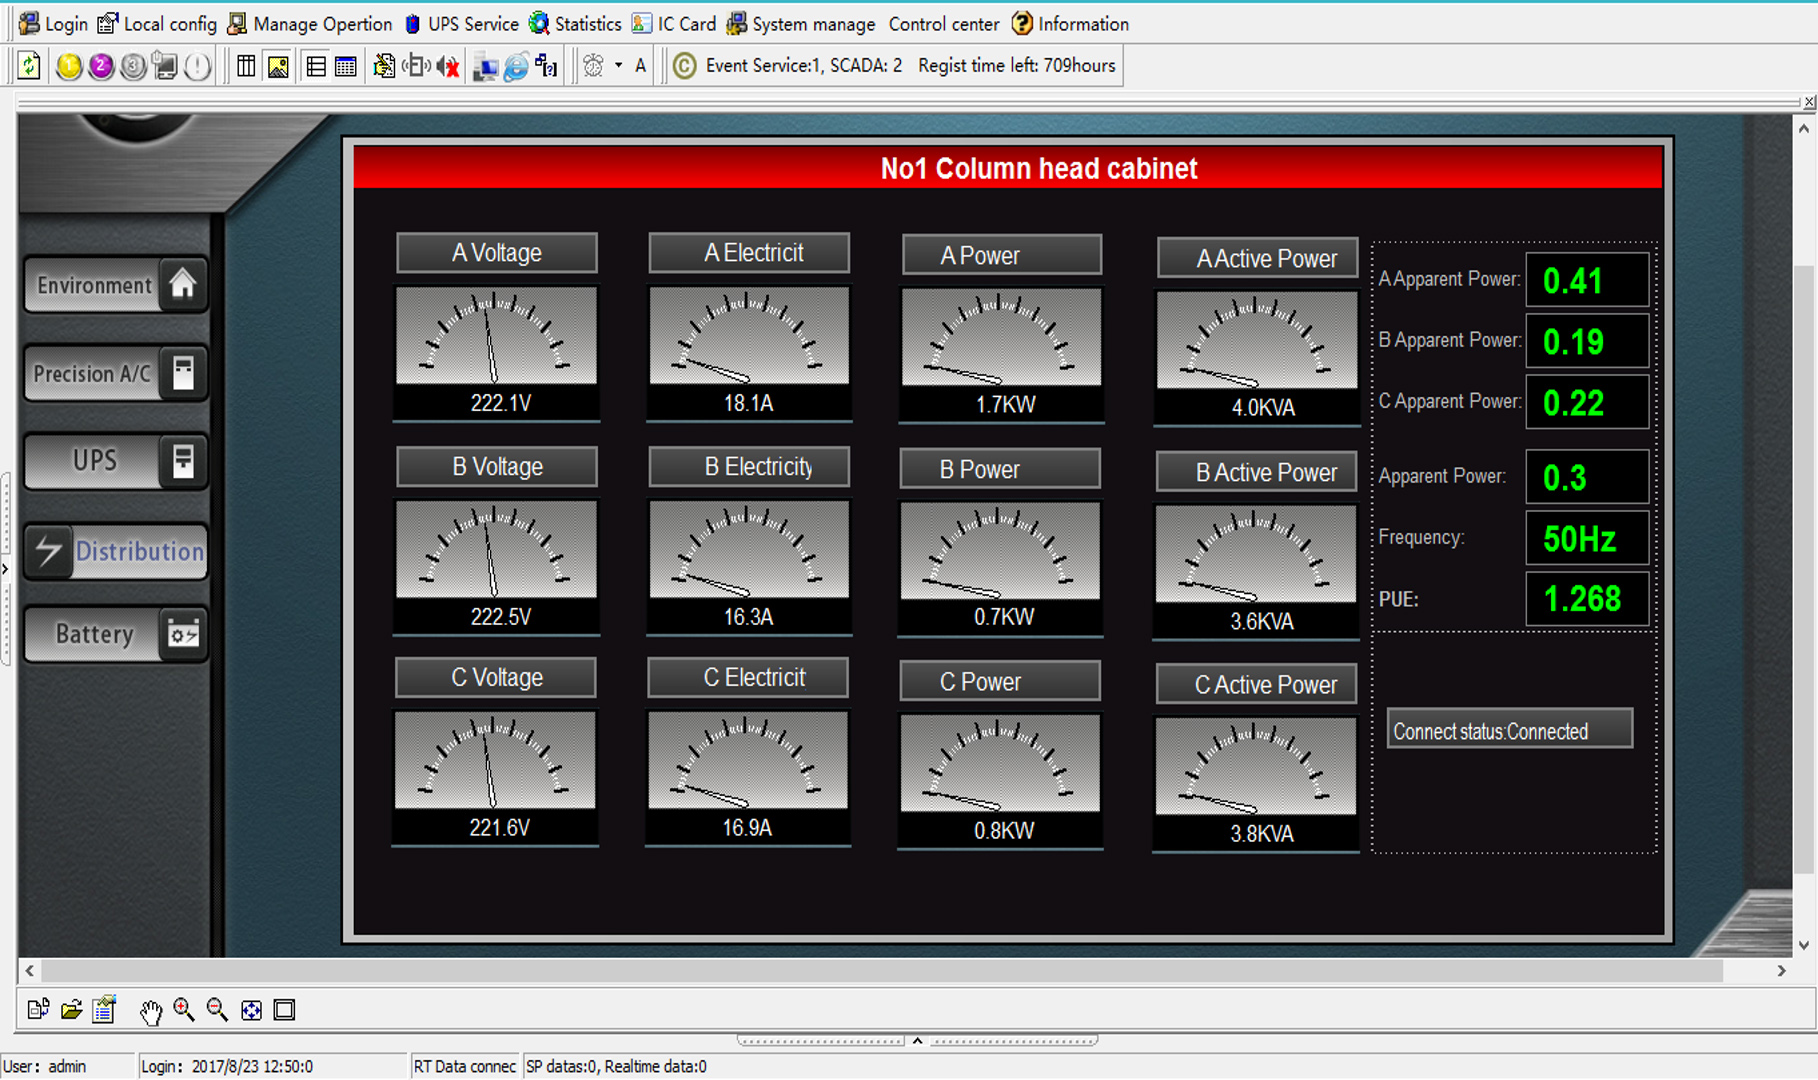1818x1080 pixels.
Task: Open the Local config menu
Action: pos(157,24)
